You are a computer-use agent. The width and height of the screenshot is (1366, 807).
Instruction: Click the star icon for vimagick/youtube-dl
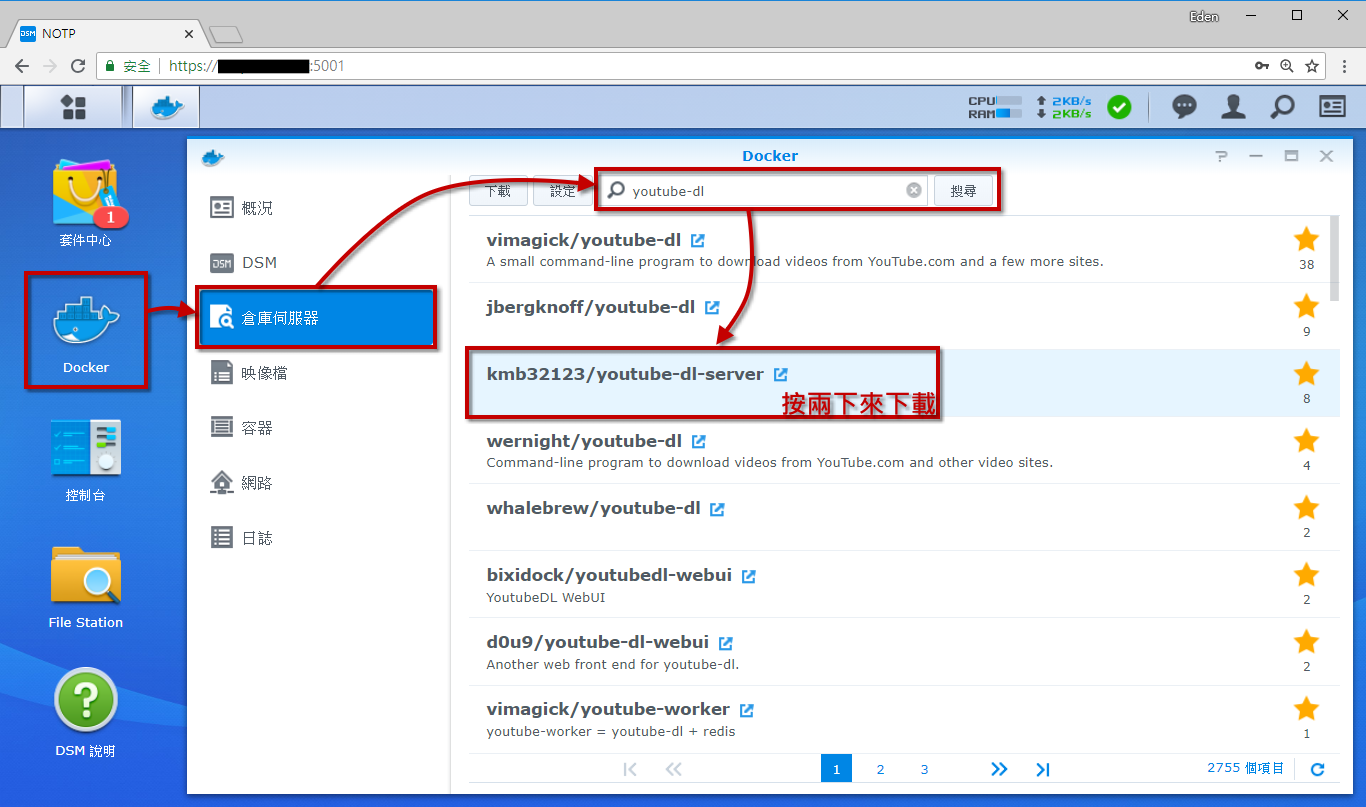(1306, 239)
